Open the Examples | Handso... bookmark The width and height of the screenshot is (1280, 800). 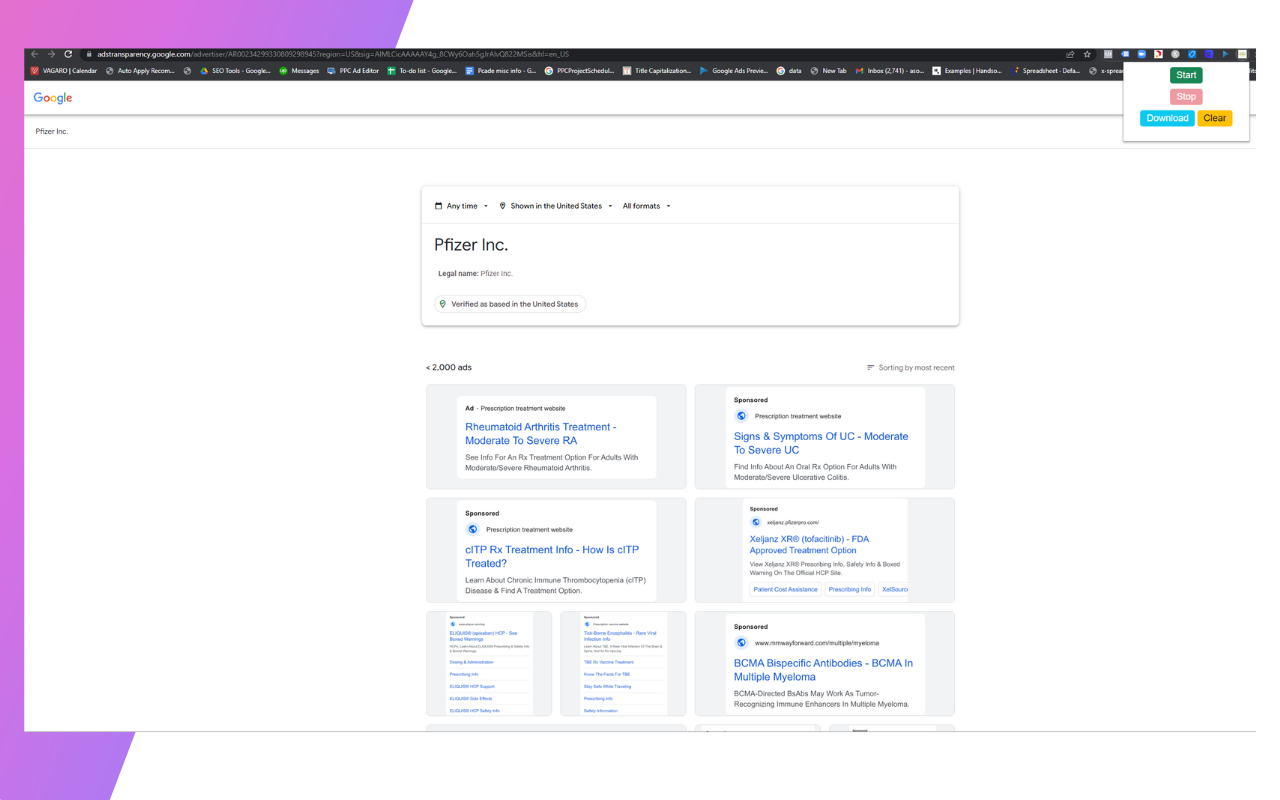coord(968,71)
